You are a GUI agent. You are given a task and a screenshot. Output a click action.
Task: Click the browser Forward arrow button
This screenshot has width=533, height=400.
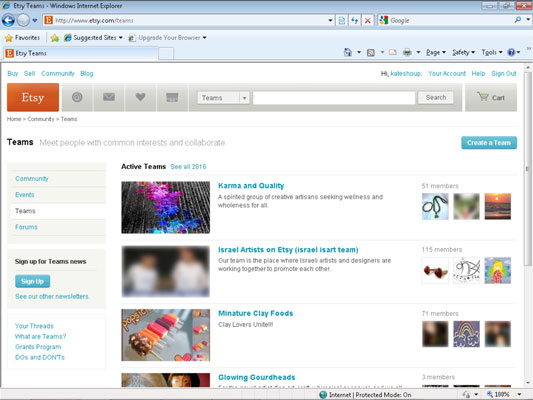click(23, 20)
